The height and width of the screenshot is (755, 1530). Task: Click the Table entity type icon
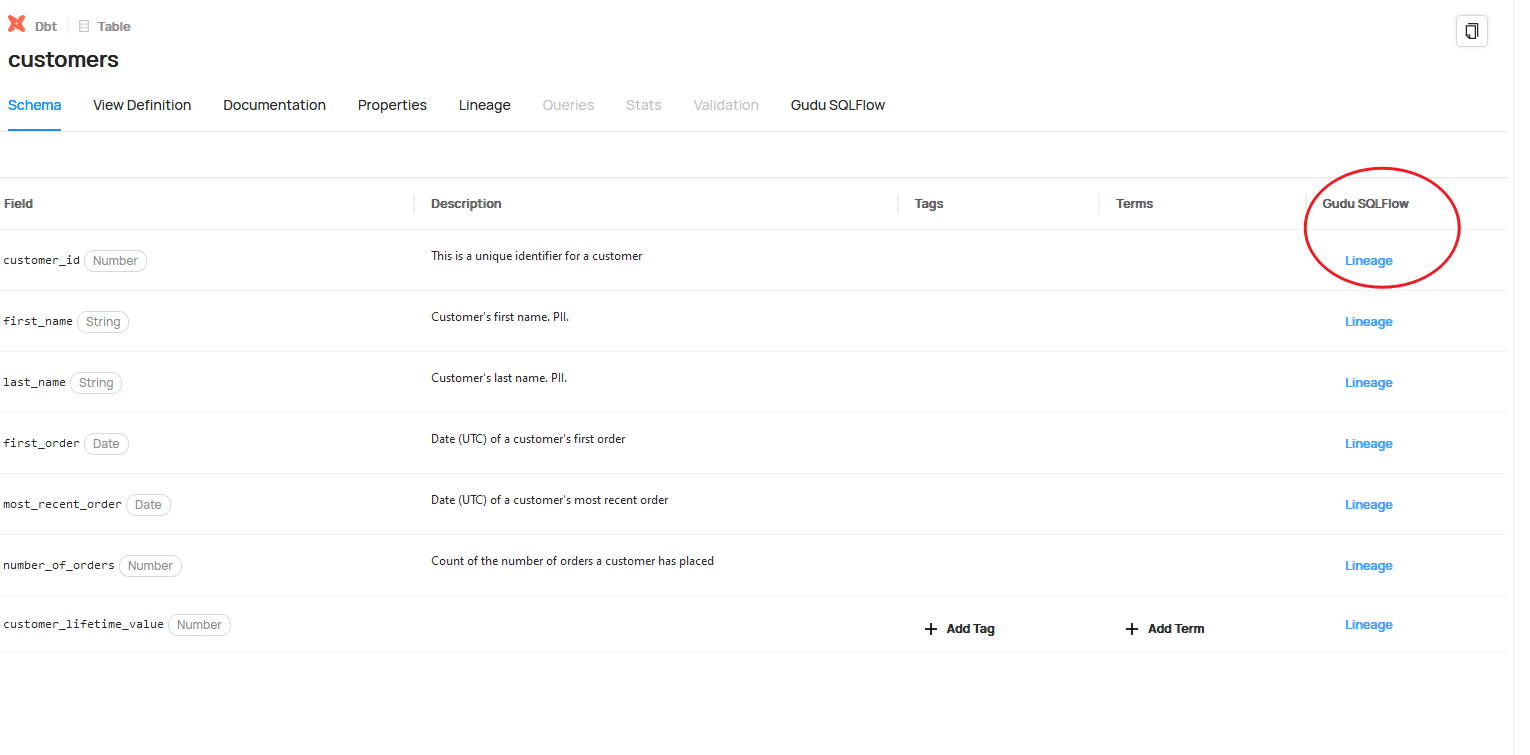[84, 25]
